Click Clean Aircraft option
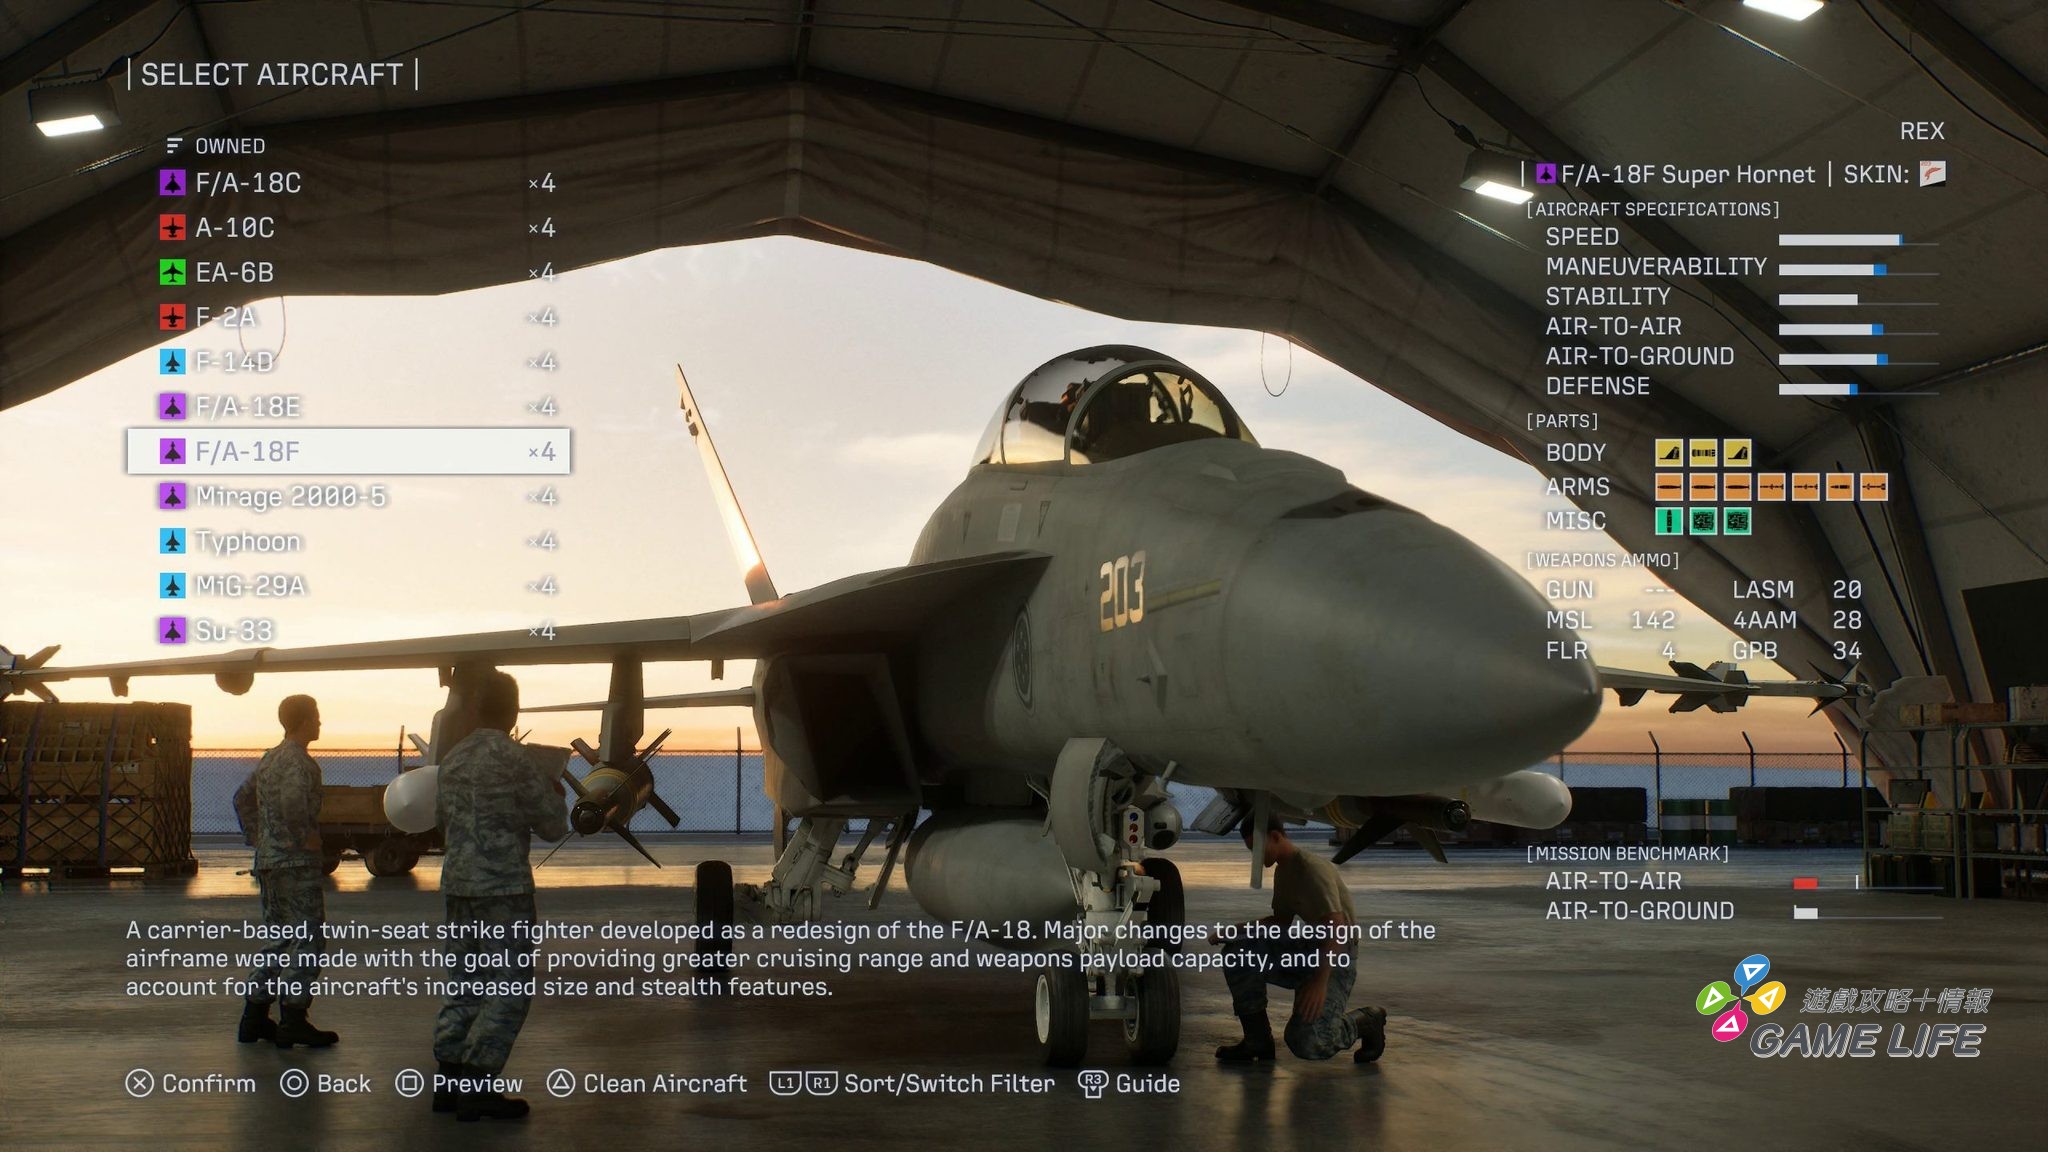The width and height of the screenshot is (2048, 1152). (647, 1083)
